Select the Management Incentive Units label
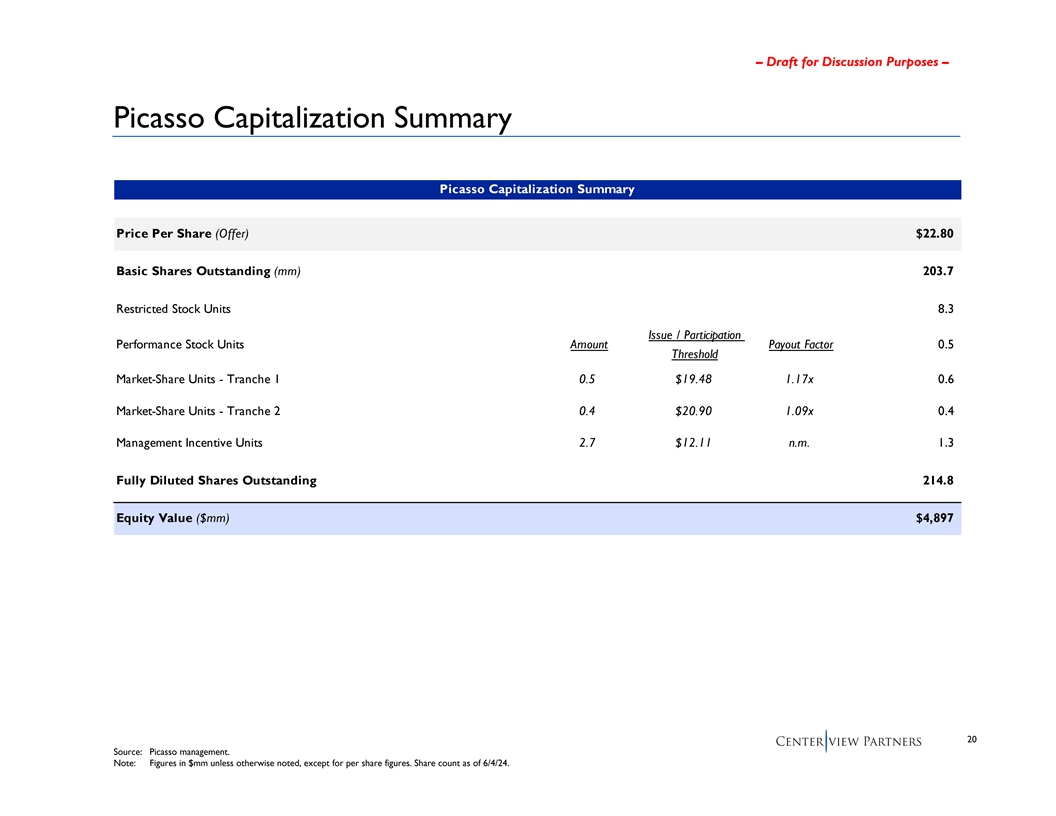This screenshot has height=816, width=1056. pyautogui.click(x=189, y=443)
